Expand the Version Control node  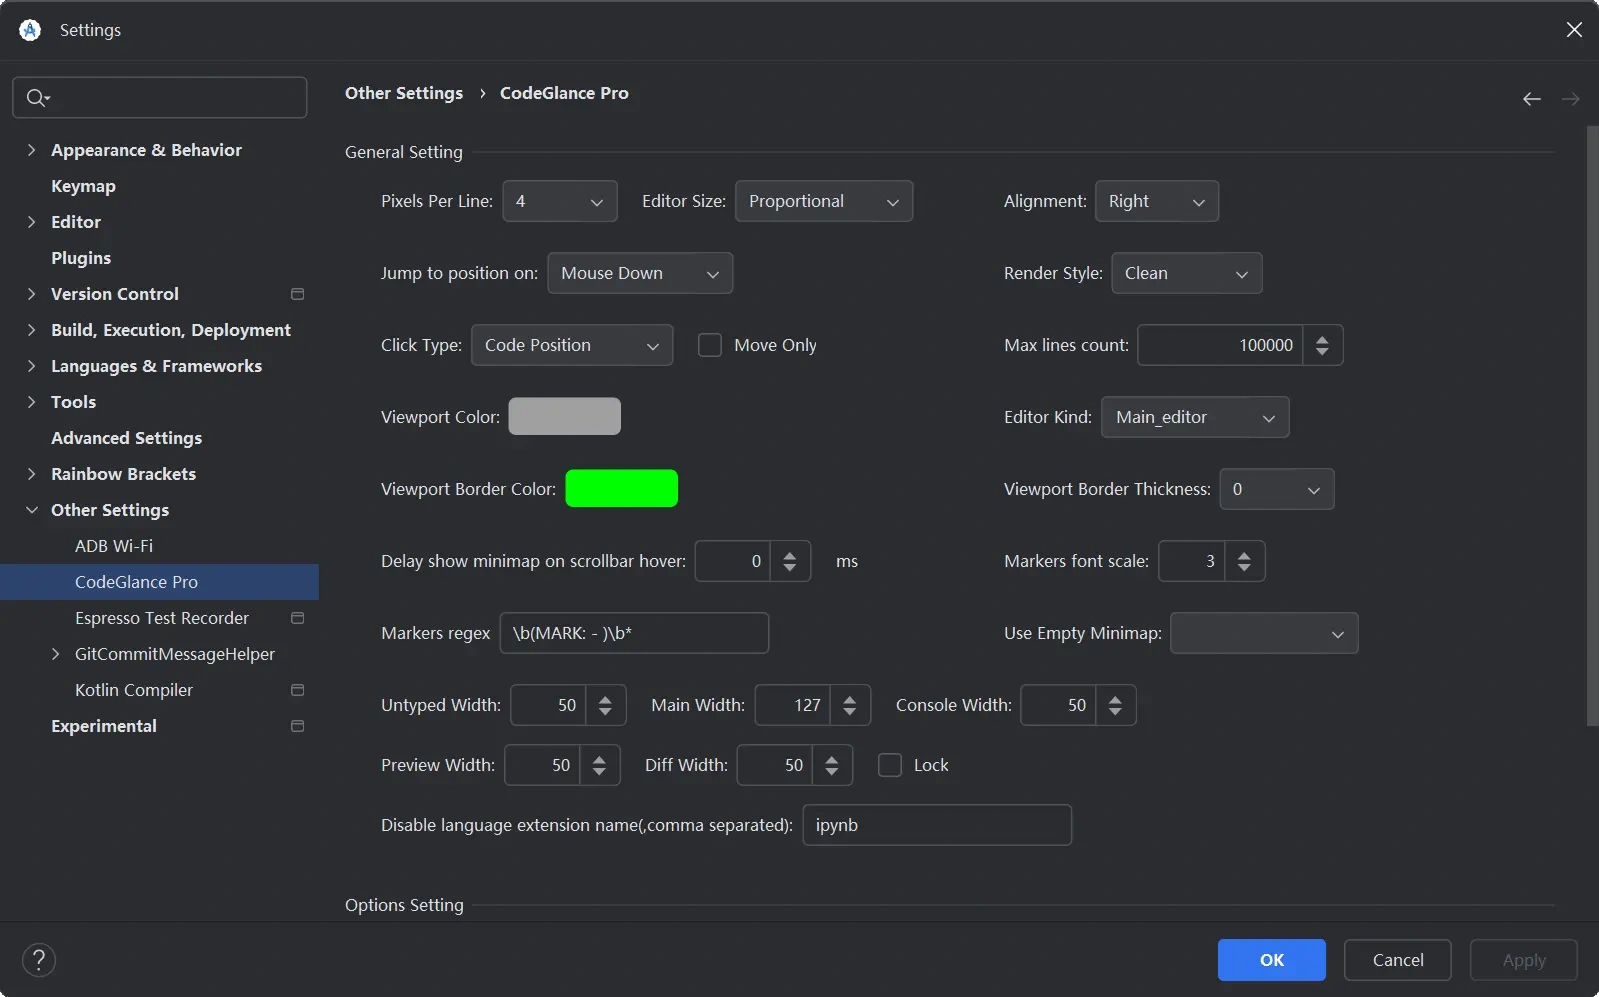[31, 294]
